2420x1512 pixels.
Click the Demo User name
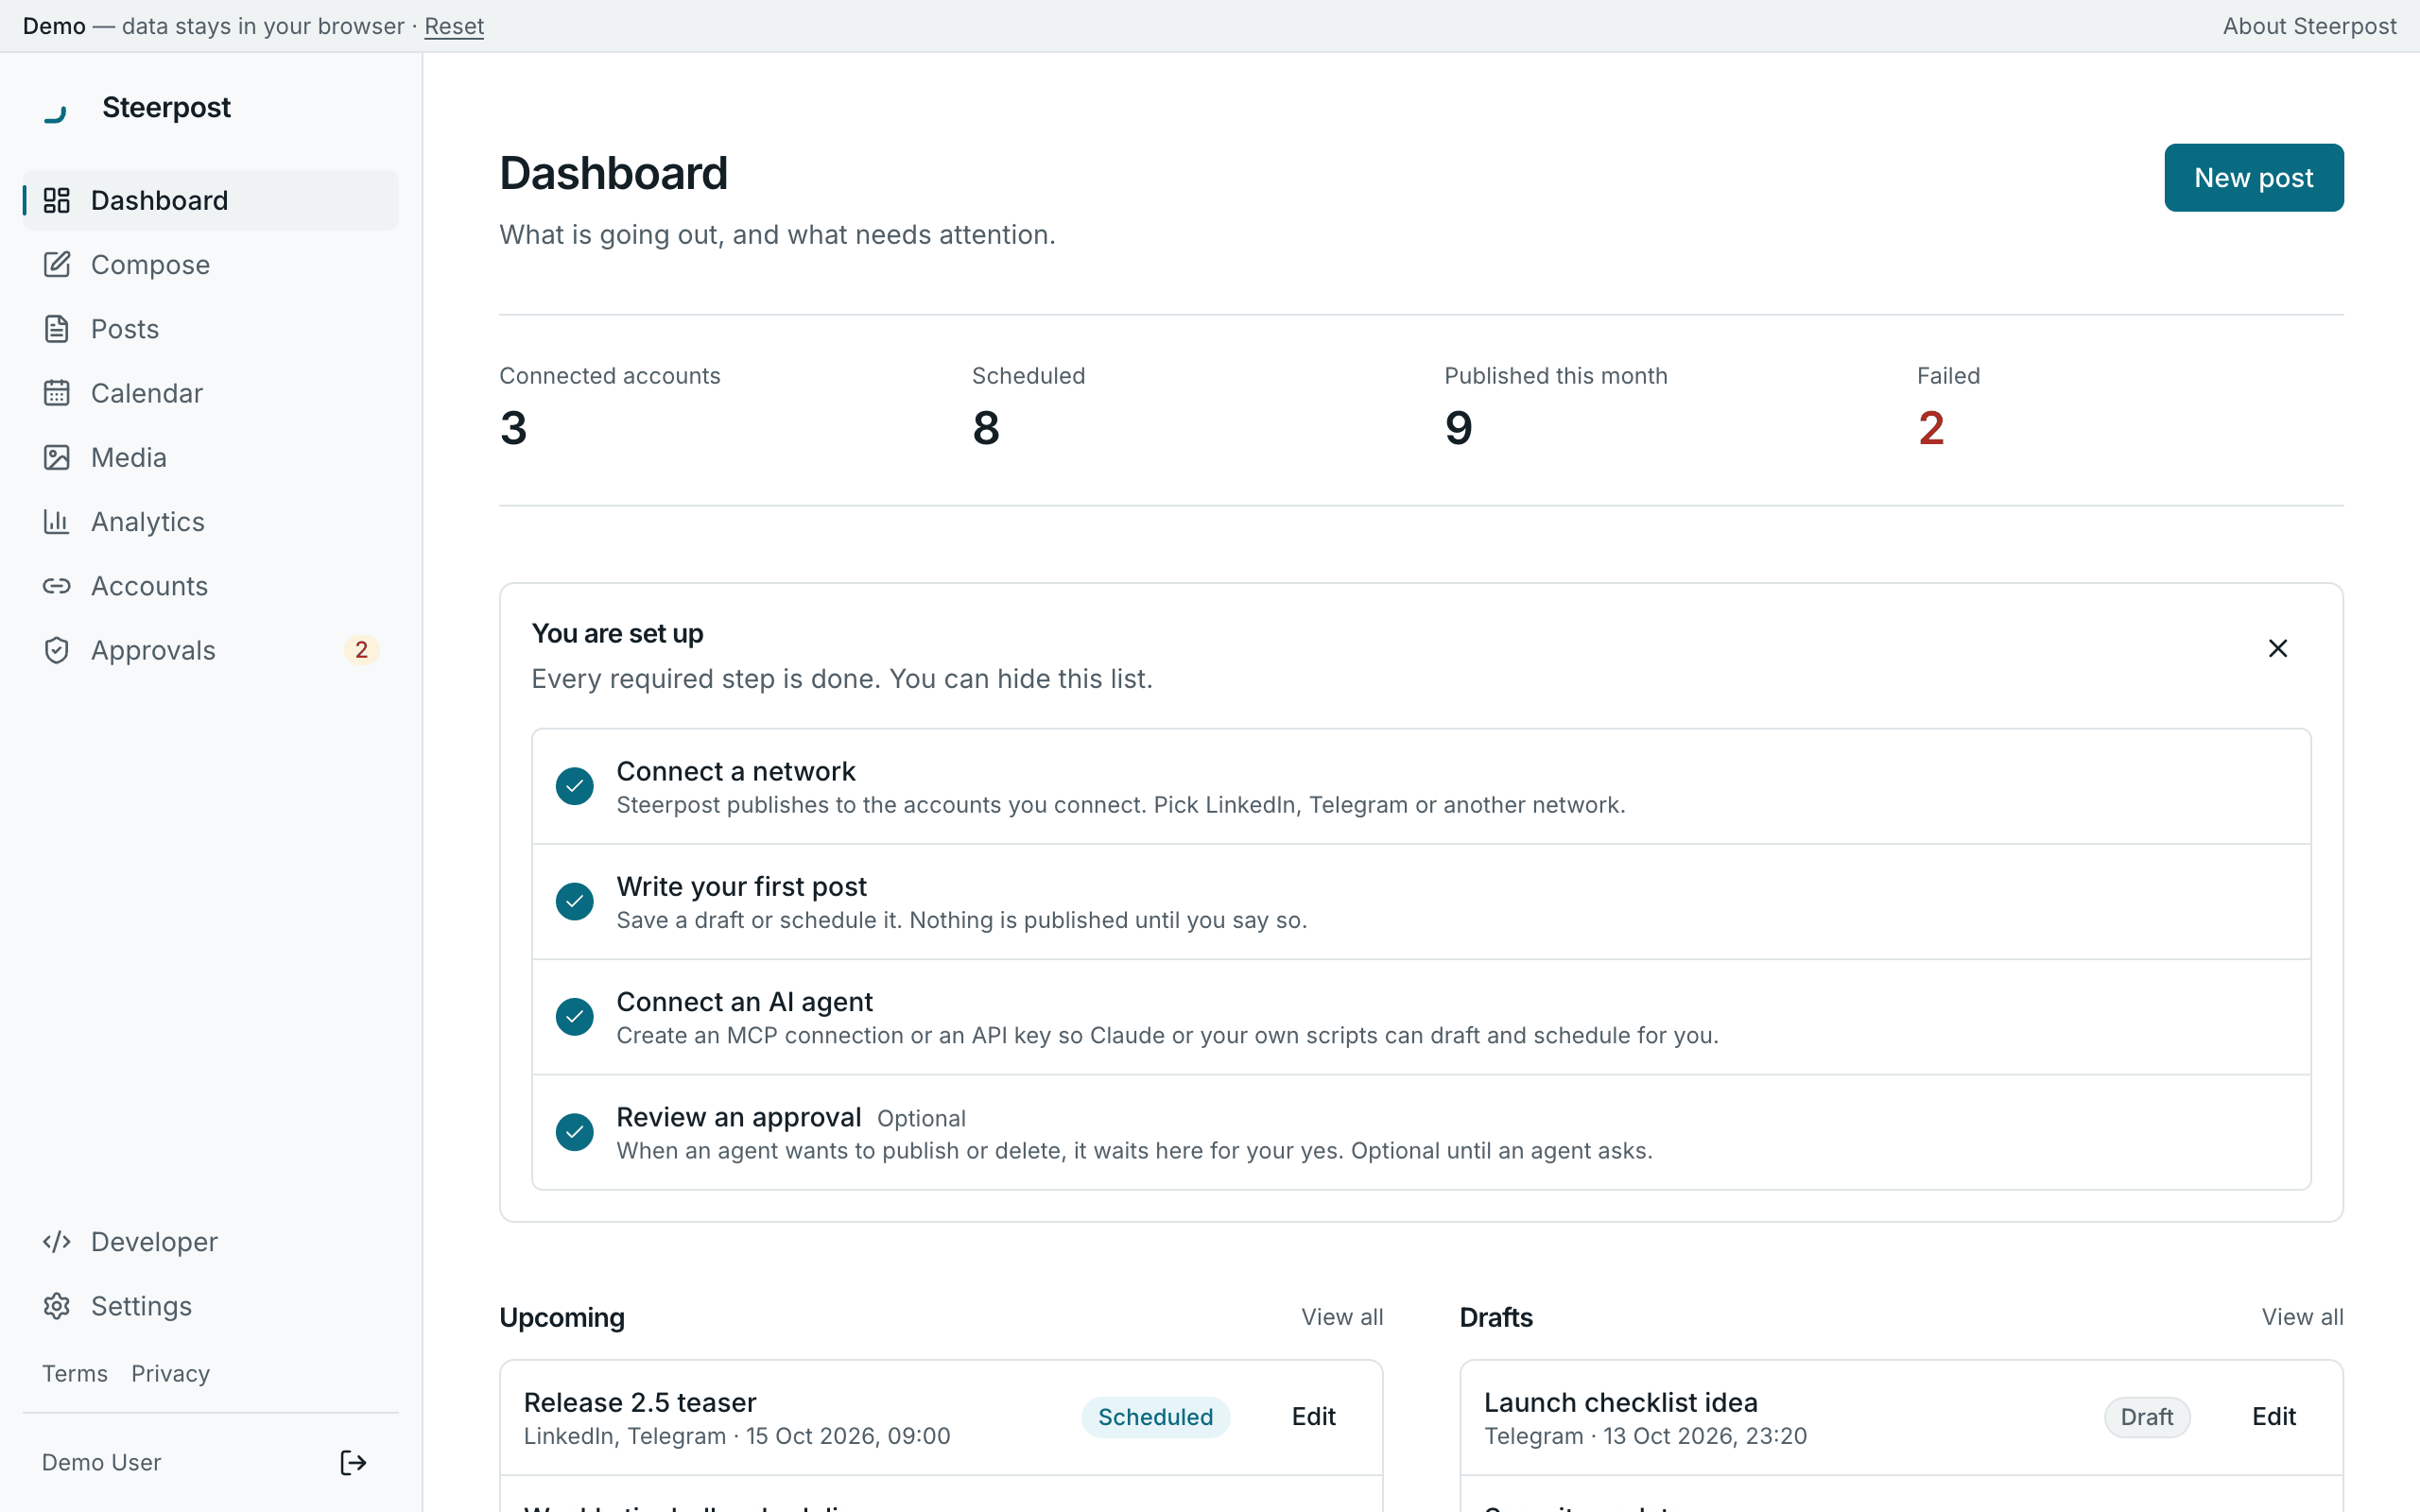click(101, 1462)
